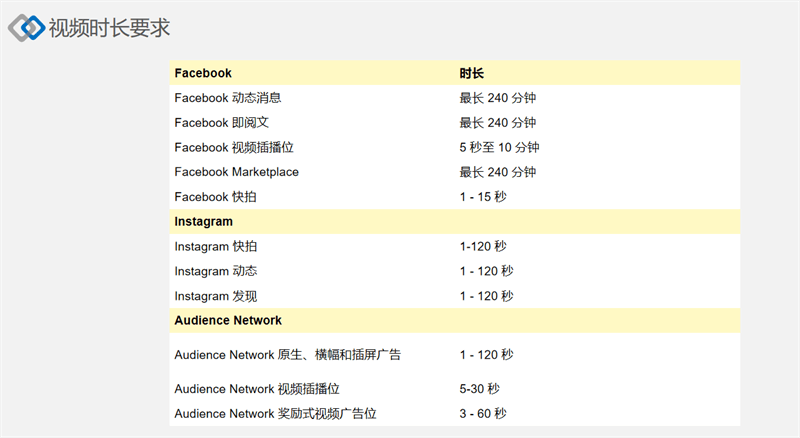Image resolution: width=800 pixels, height=438 pixels.
Task: Select Audience Network 奖励式视频广告位 row label
Action: pyautogui.click(x=276, y=413)
